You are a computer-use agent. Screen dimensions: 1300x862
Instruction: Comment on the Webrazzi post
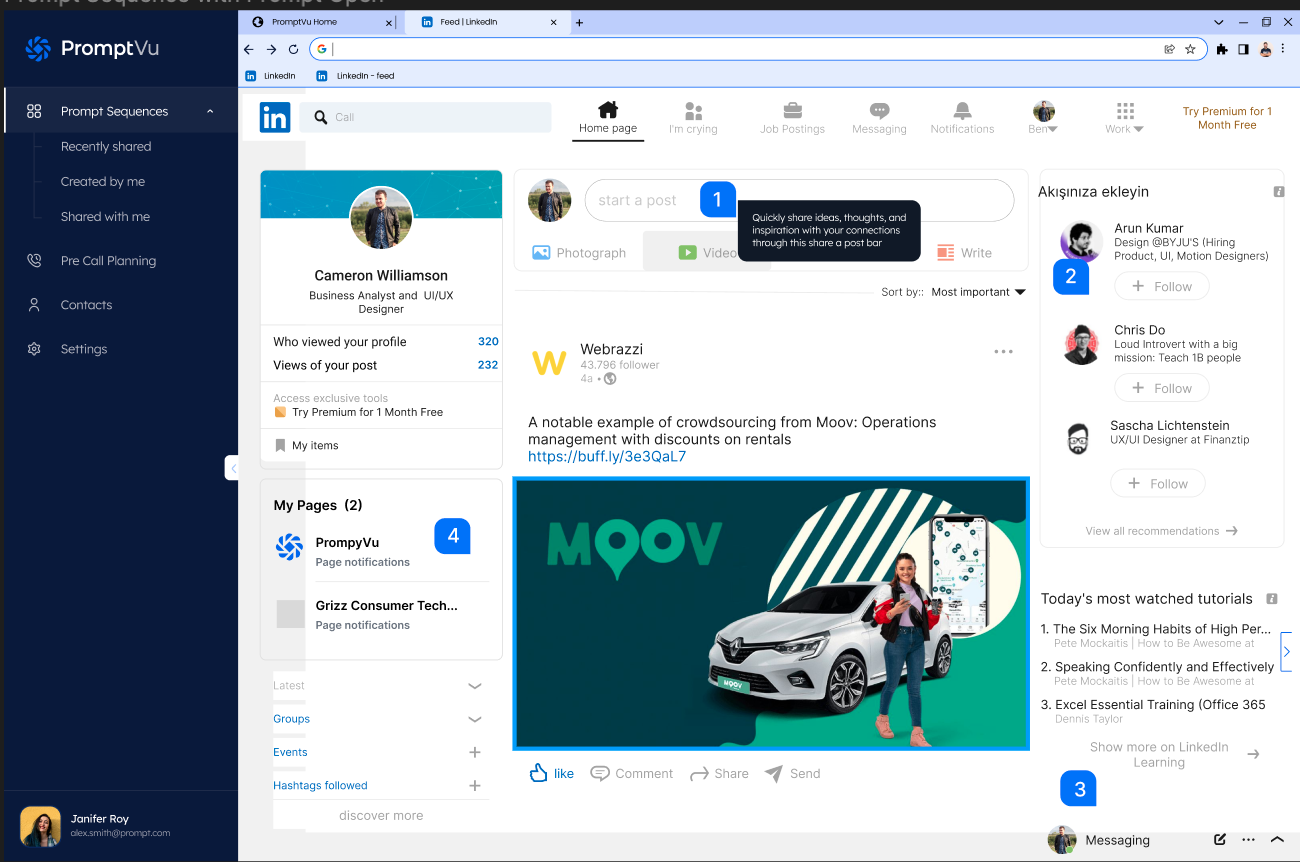tap(631, 773)
